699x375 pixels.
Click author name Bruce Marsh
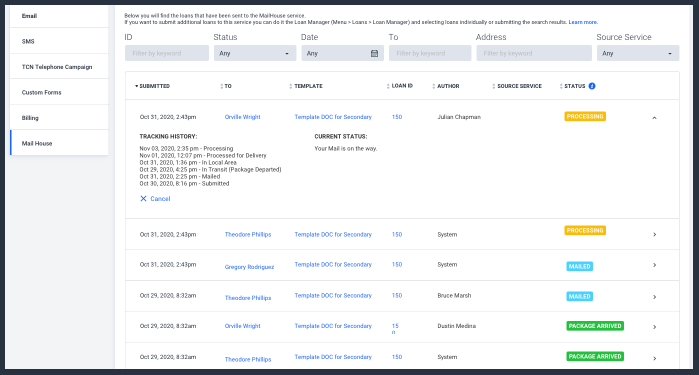(x=454, y=295)
